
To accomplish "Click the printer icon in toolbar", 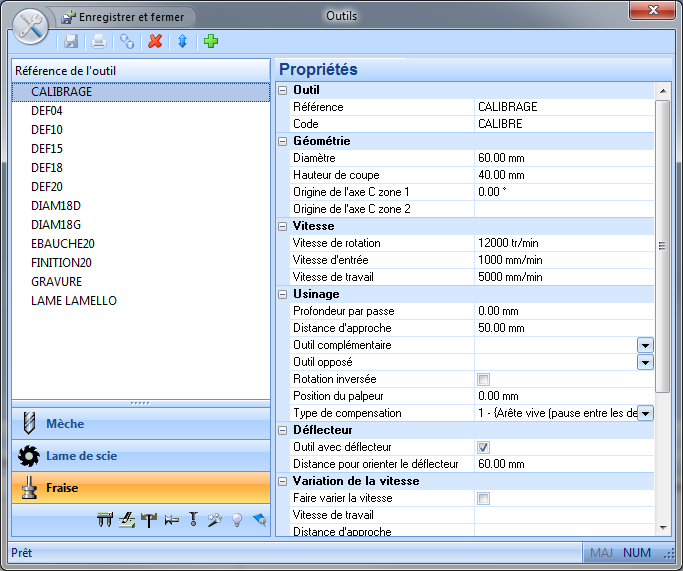I will click(x=99, y=41).
